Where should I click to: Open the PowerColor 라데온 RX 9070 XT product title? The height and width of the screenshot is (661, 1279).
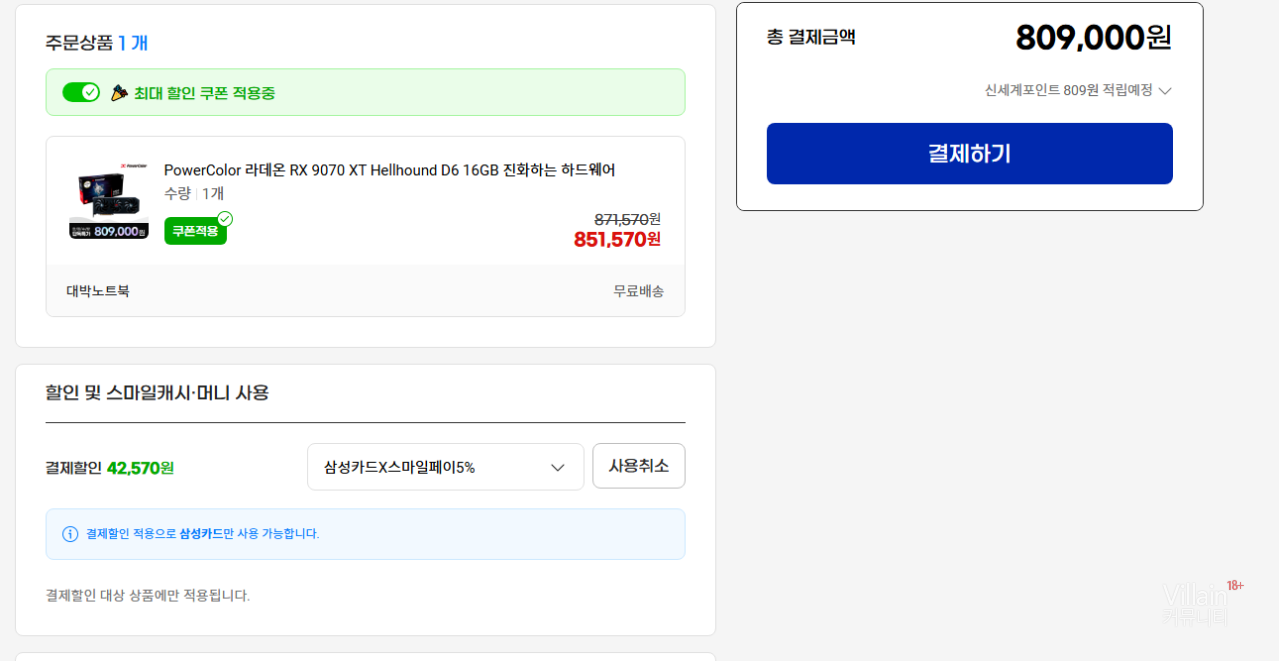[389, 170]
